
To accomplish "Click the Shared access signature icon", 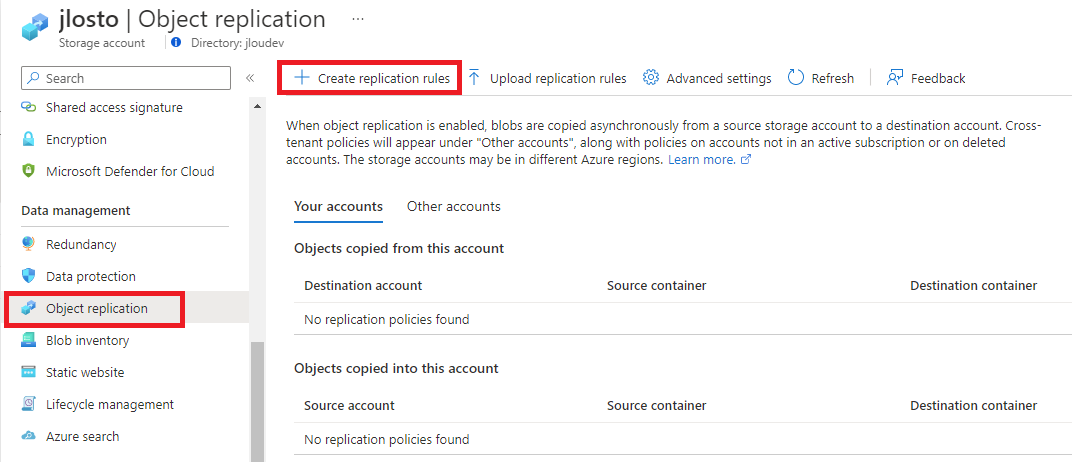I will (28, 107).
